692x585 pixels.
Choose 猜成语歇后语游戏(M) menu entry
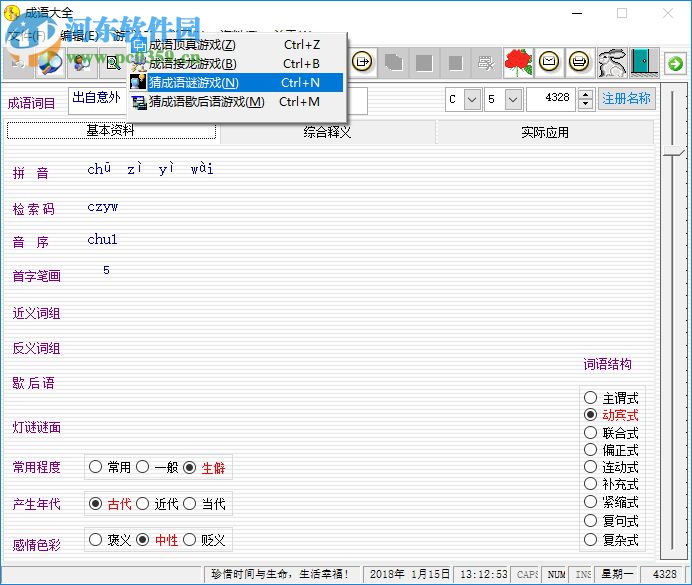pos(236,102)
